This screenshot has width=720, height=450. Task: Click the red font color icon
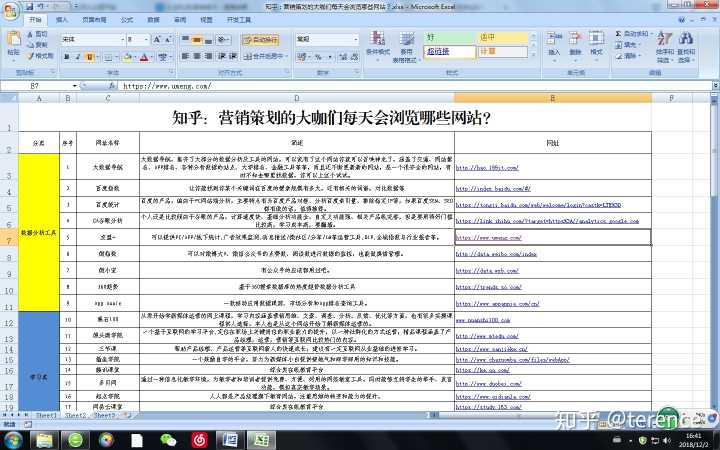coord(143,56)
